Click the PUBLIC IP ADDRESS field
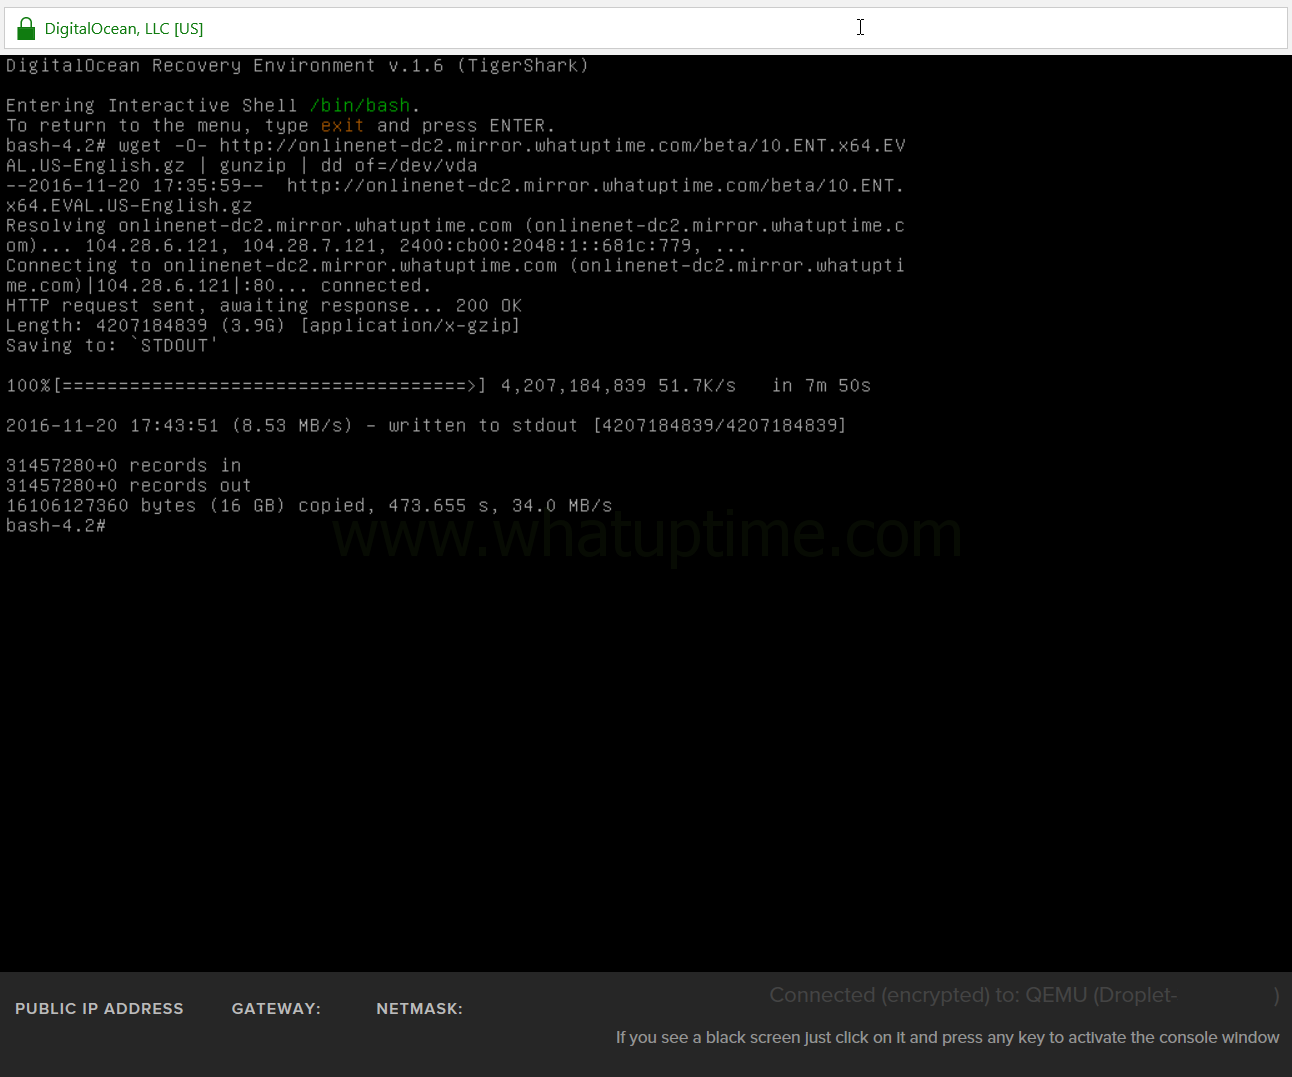Image resolution: width=1292 pixels, height=1077 pixels. click(x=99, y=1008)
